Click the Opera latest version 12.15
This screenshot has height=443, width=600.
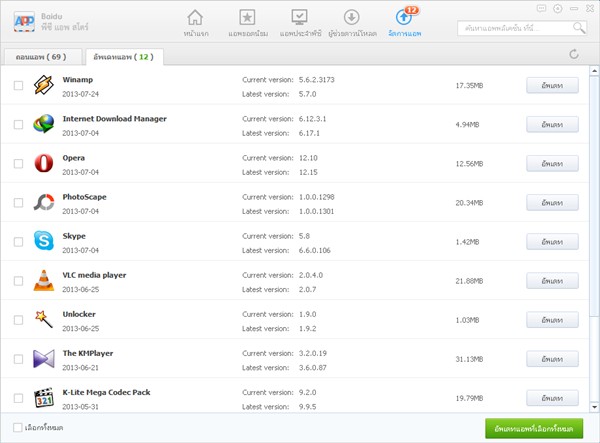308,172
